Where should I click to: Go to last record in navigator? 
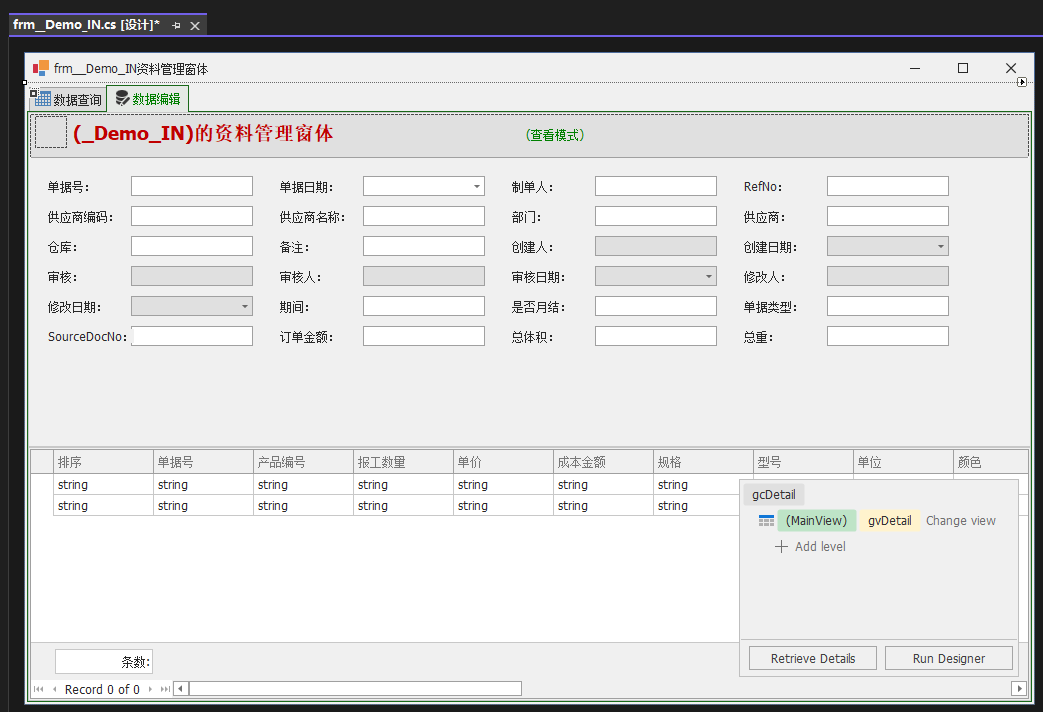pos(165,689)
